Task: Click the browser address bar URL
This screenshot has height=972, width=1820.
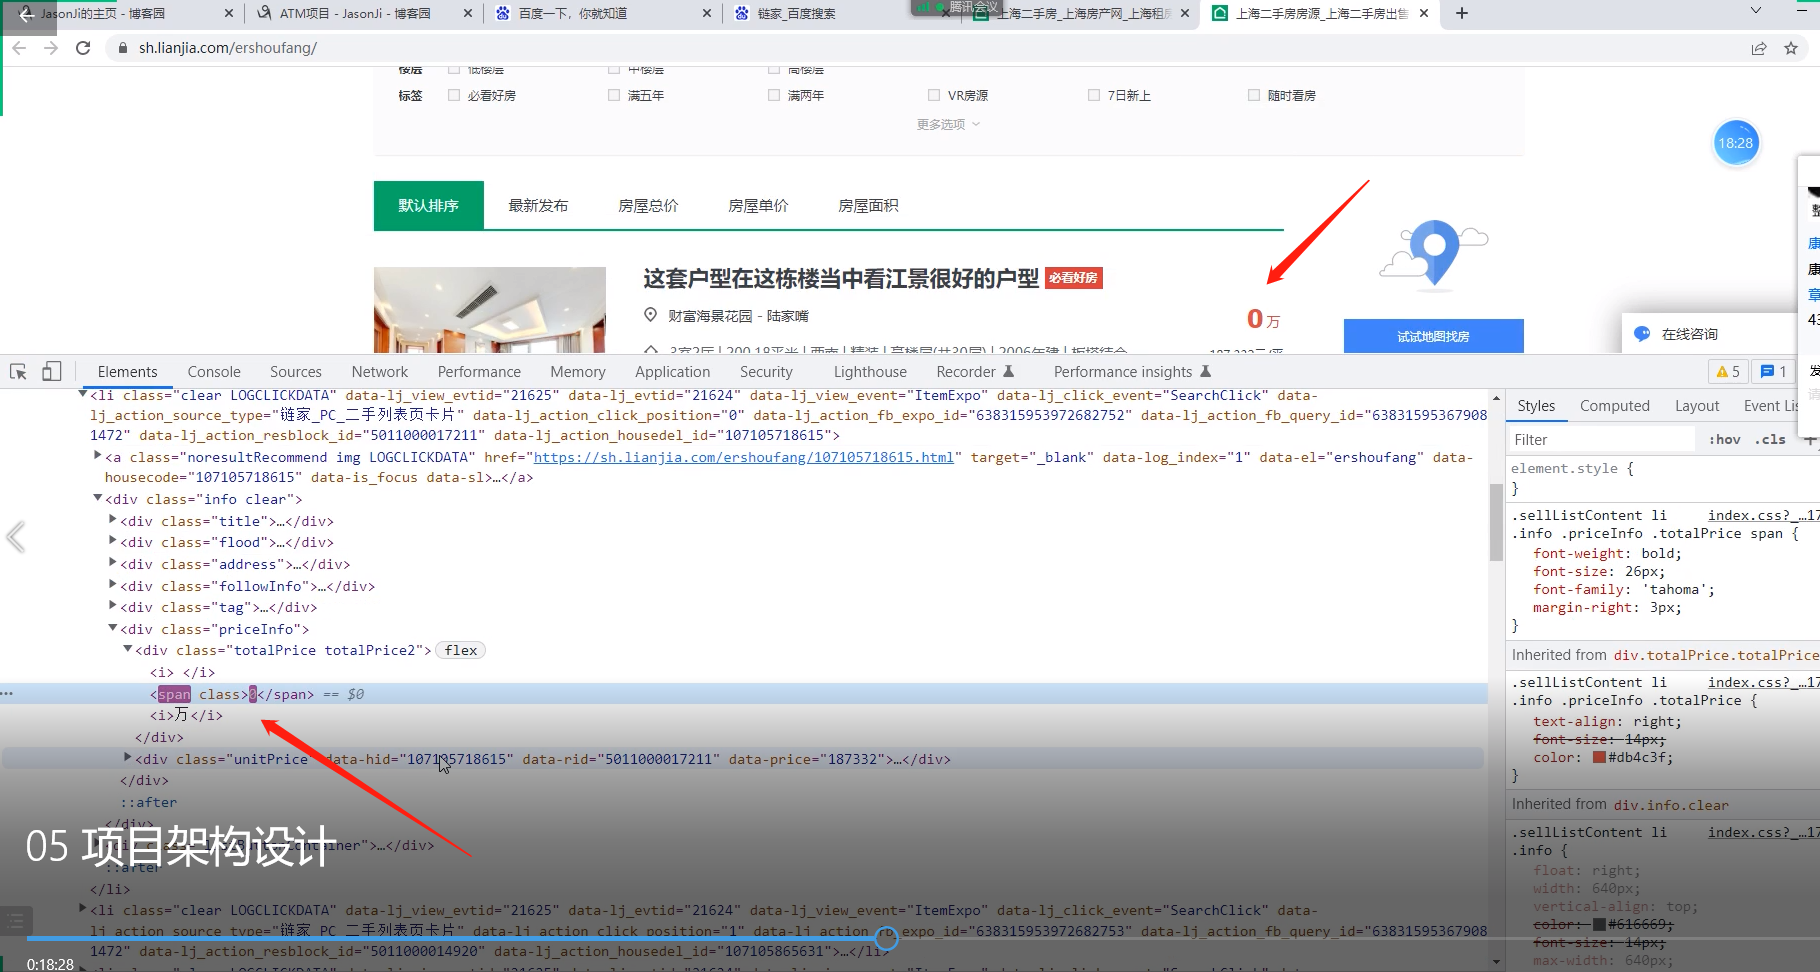Action: click(x=228, y=48)
